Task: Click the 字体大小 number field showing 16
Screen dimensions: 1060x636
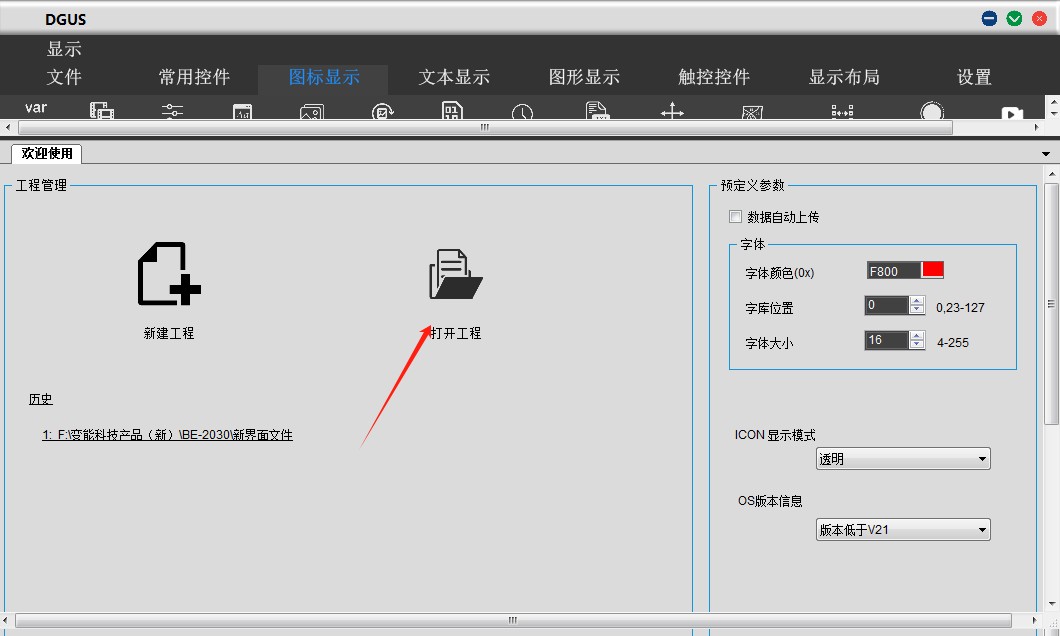Action: point(886,340)
